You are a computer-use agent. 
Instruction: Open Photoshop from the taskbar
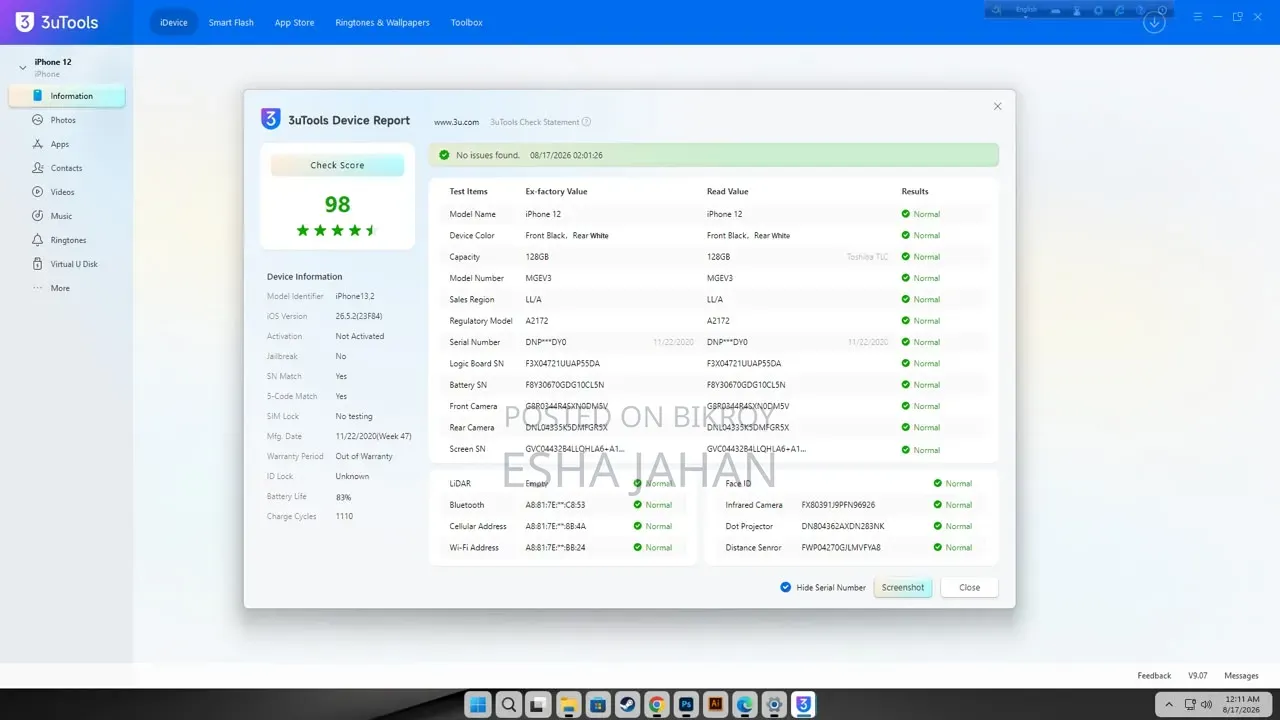[685, 704]
